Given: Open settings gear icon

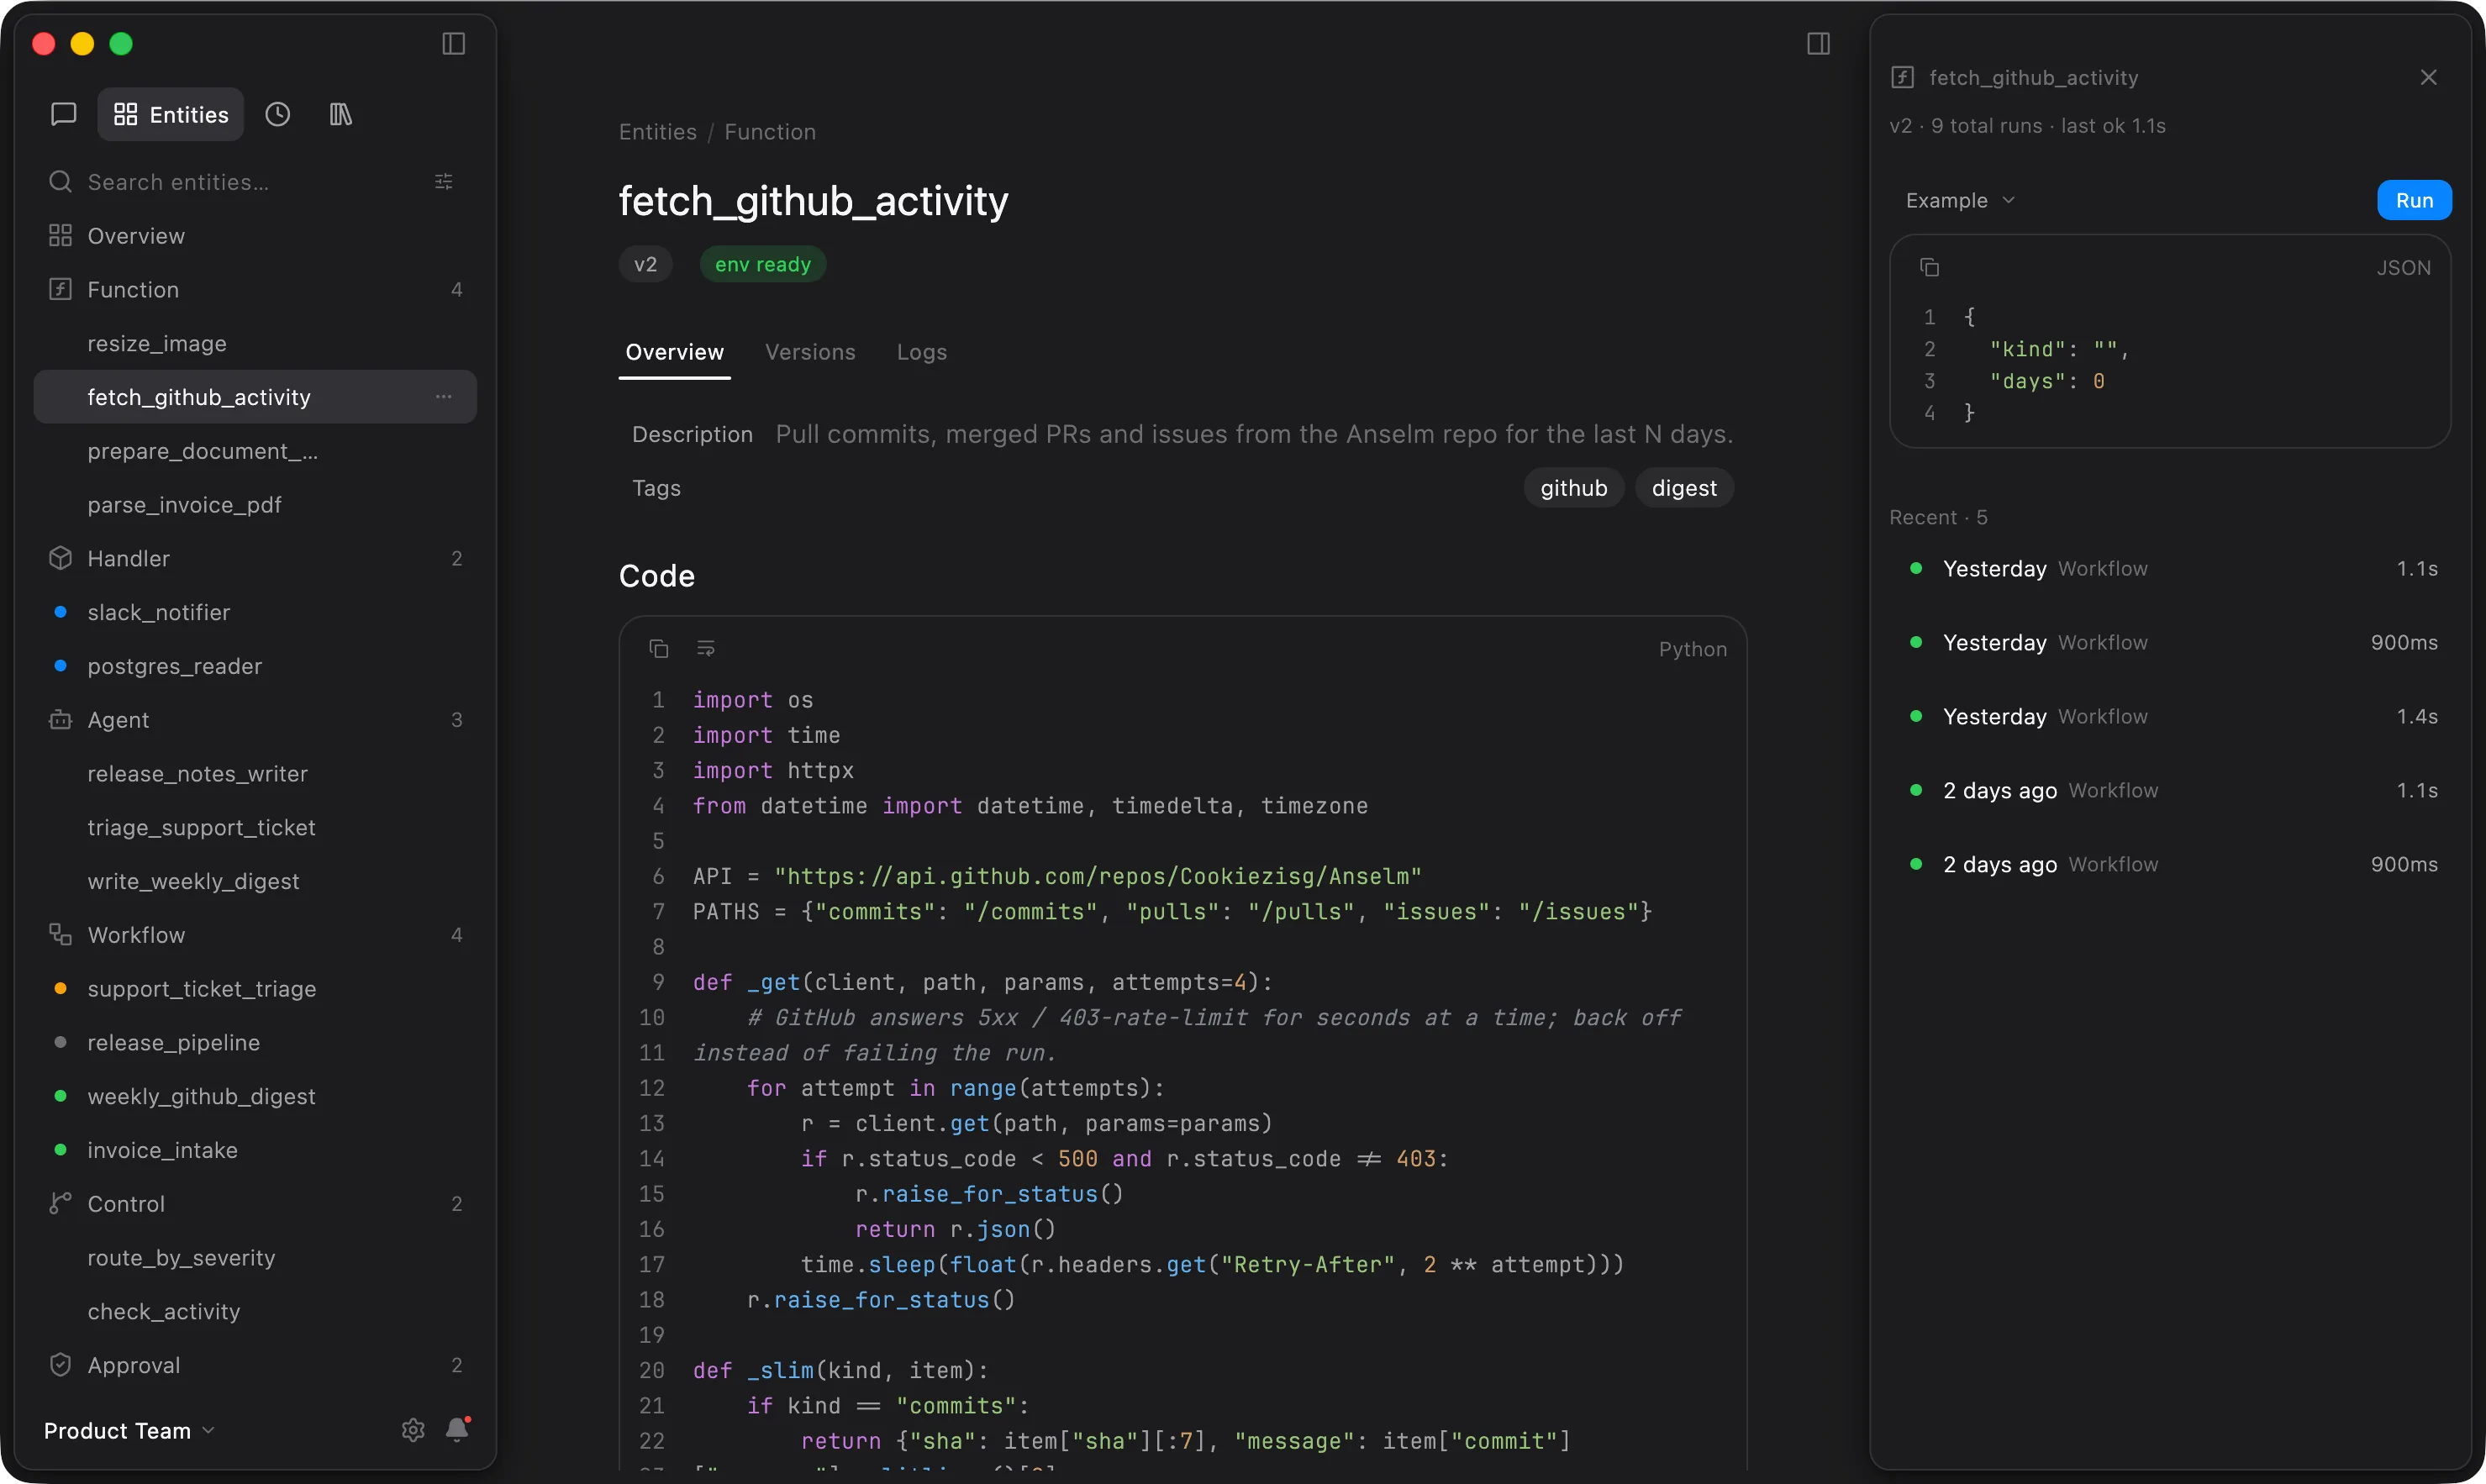Looking at the screenshot, I should pyautogui.click(x=413, y=1431).
